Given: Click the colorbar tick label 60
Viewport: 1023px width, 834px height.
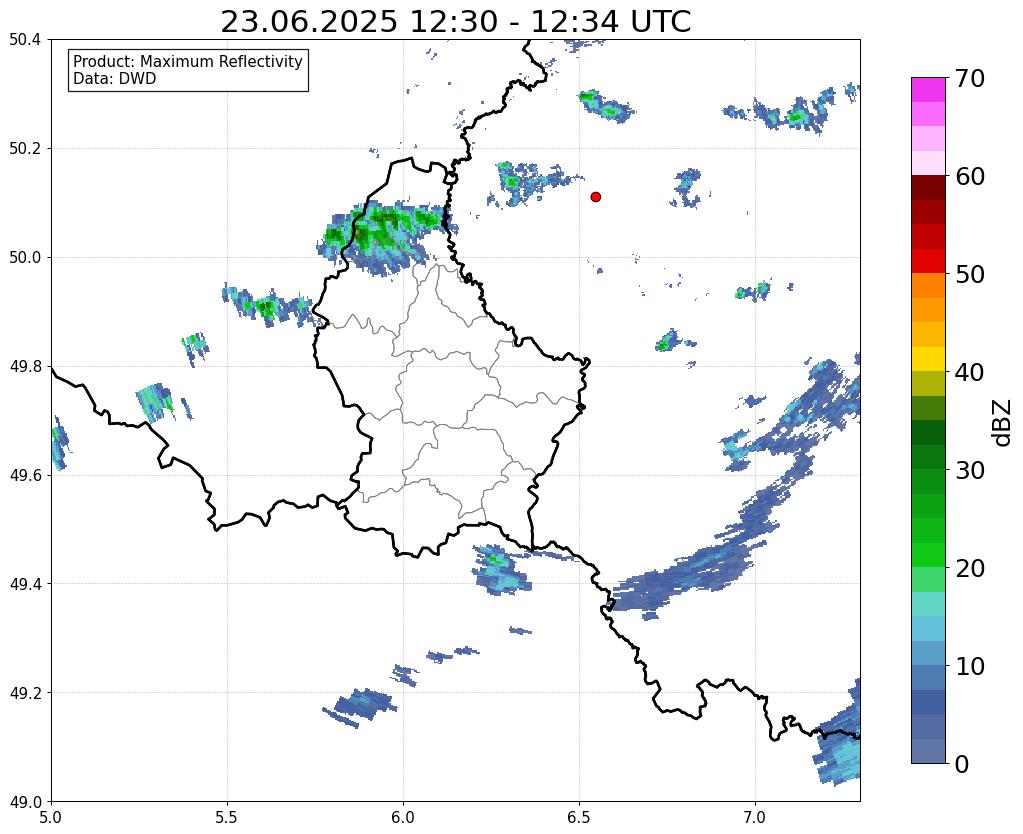Looking at the screenshot, I should tap(969, 176).
